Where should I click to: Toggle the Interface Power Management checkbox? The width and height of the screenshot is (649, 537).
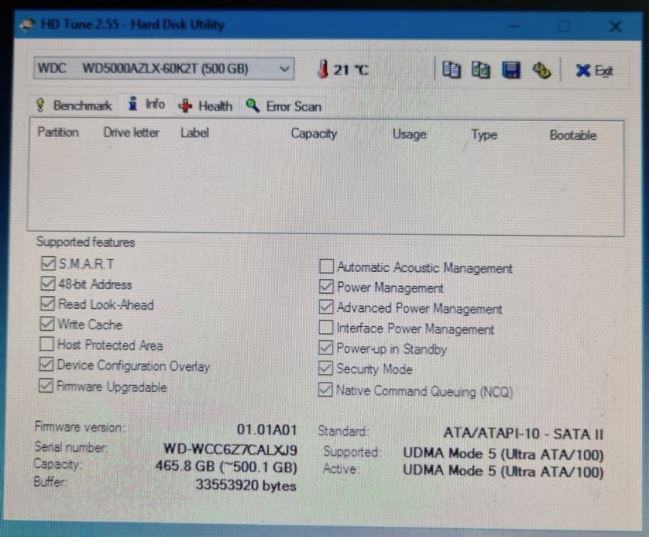tap(326, 327)
